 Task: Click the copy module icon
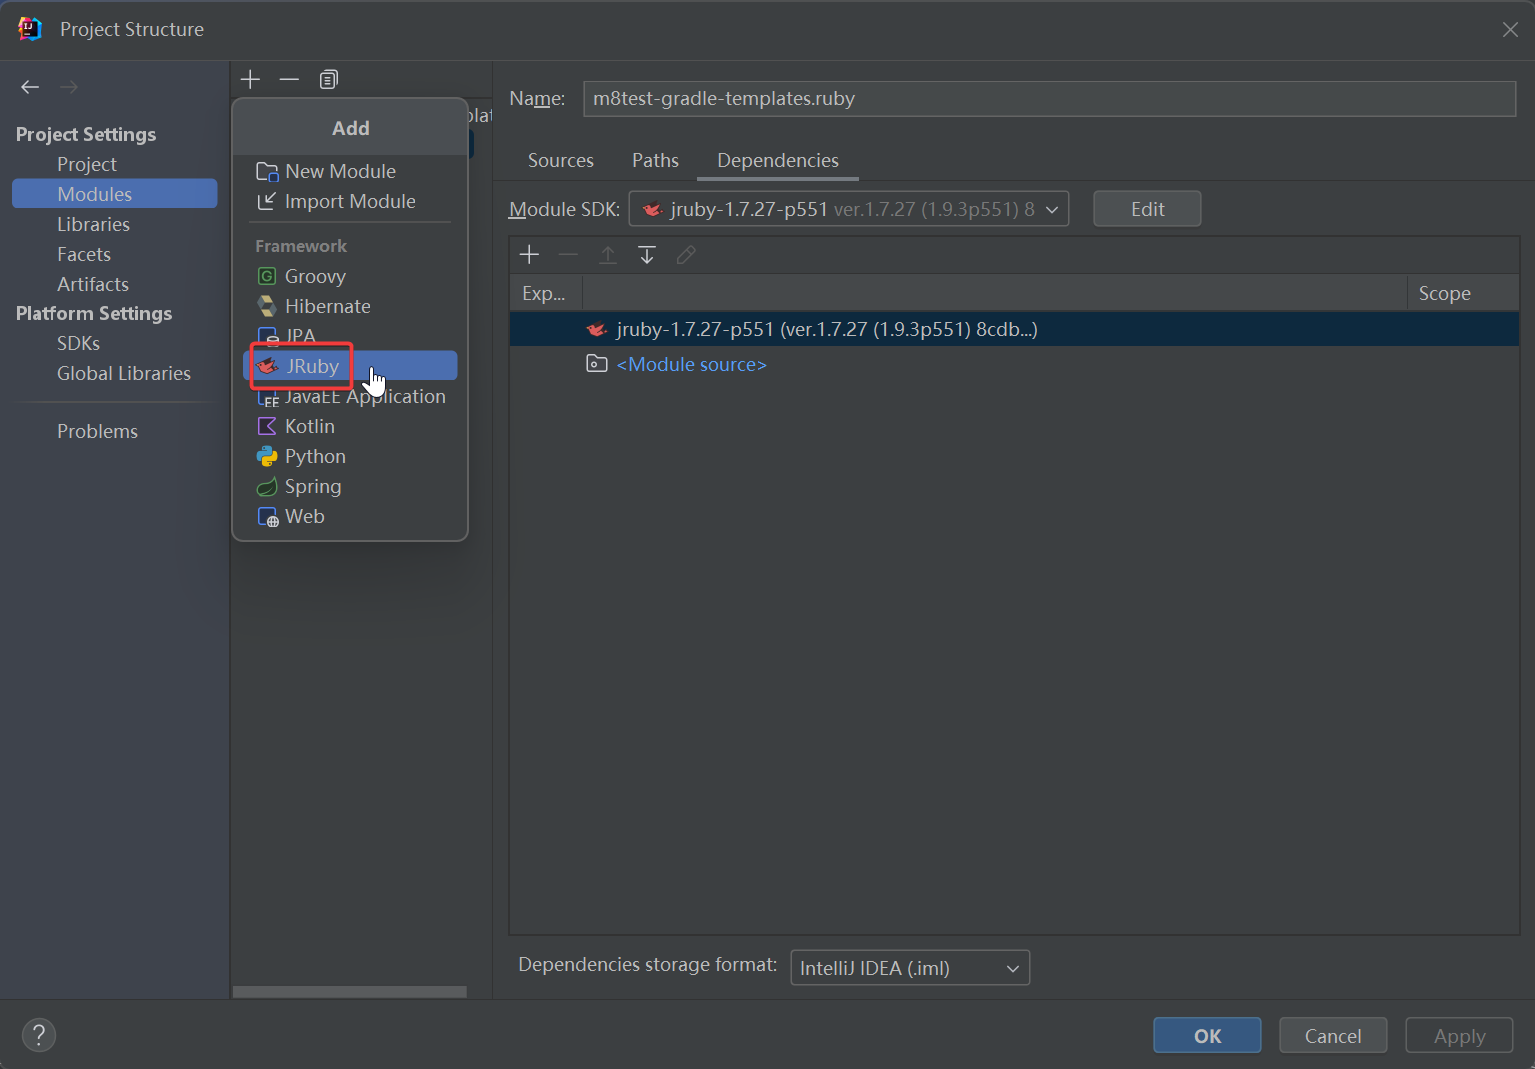click(328, 79)
